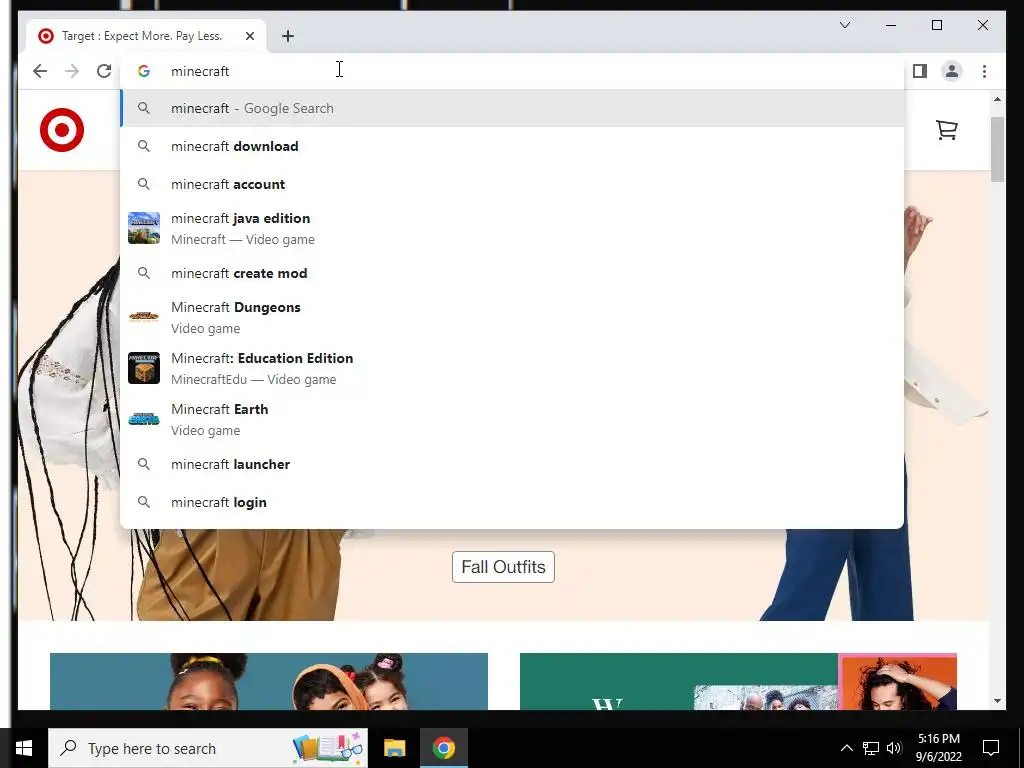
Task: Click the search icon beside 'minecraft login'
Action: click(x=144, y=502)
